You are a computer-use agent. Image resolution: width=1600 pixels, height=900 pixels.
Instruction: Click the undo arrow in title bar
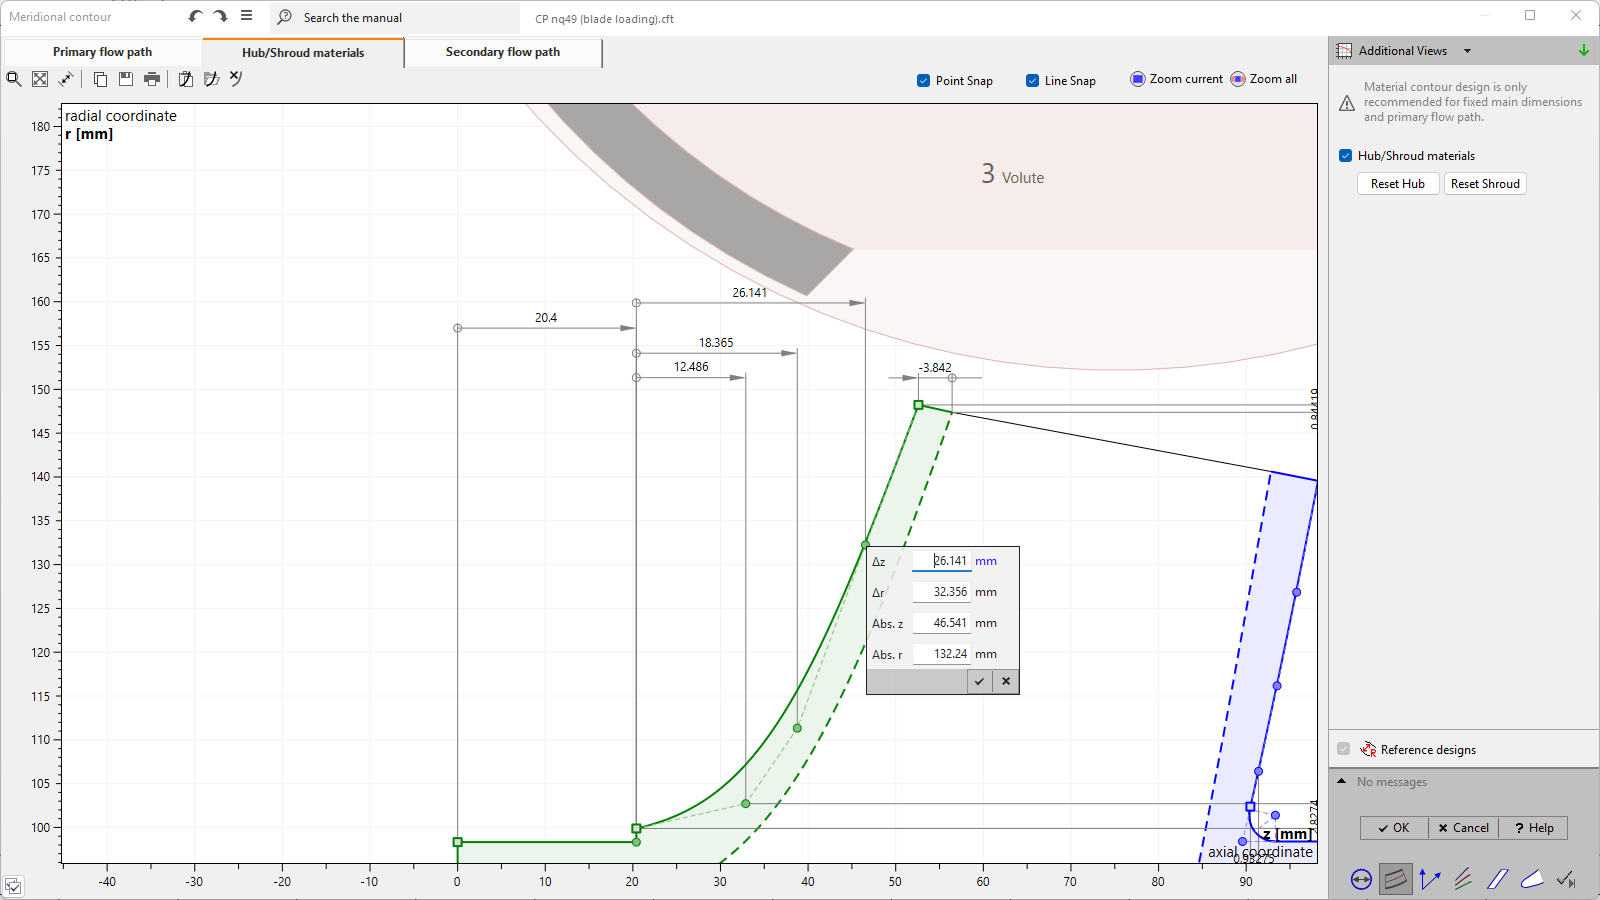pyautogui.click(x=195, y=16)
